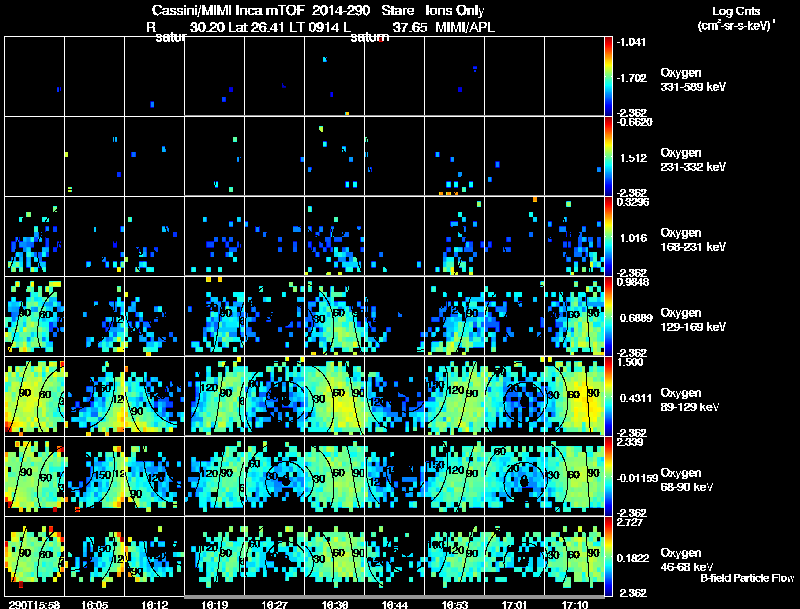Click the '37.65' L value in the header
This screenshot has width=800, height=609.
point(410,28)
